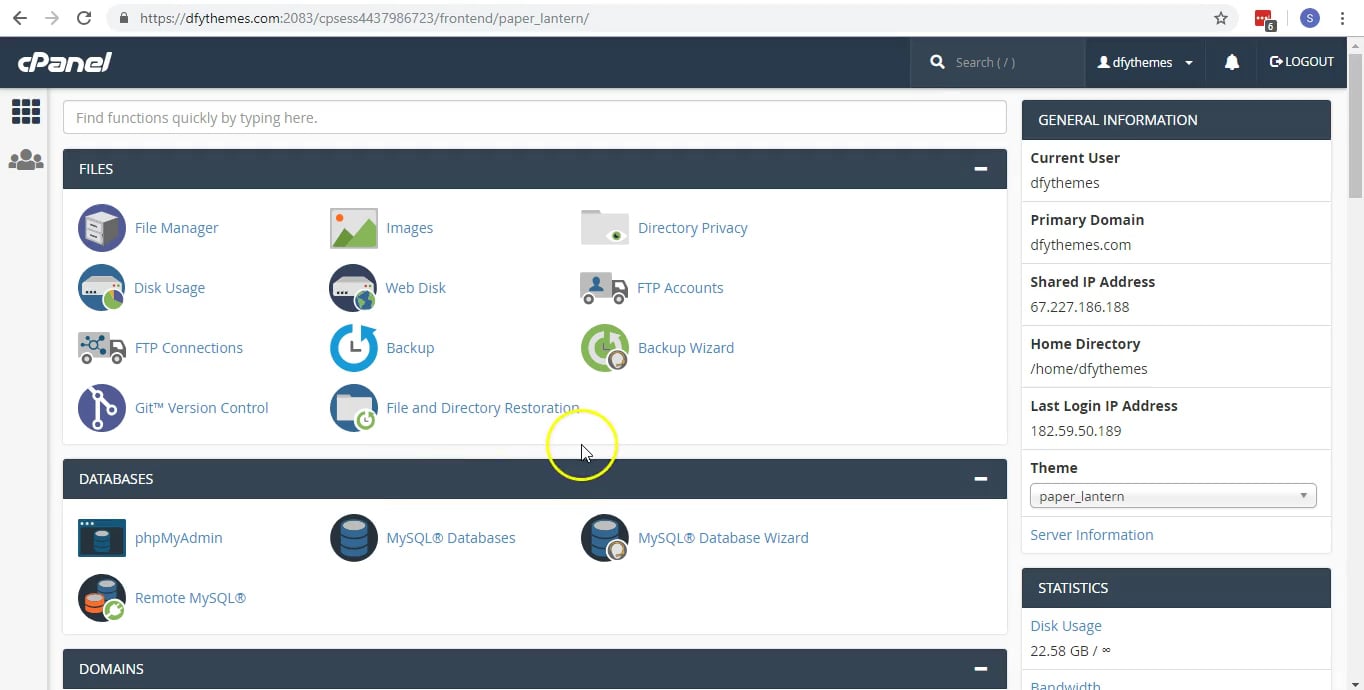Open the File Manager icon
The image size is (1364, 690).
102,228
